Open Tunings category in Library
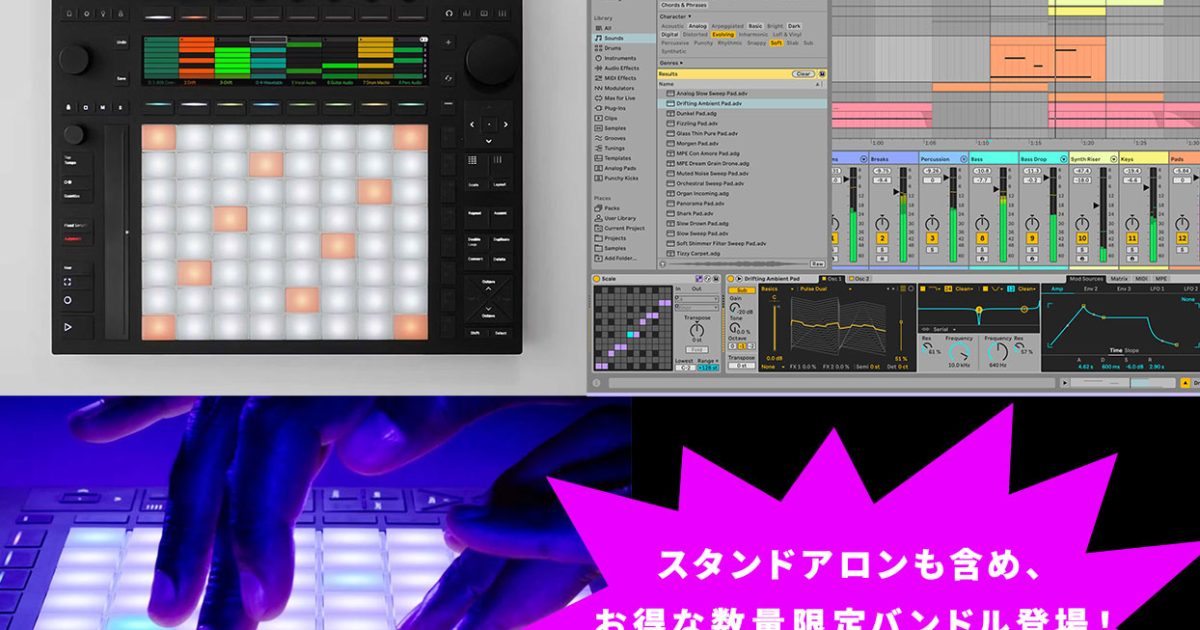 614,148
